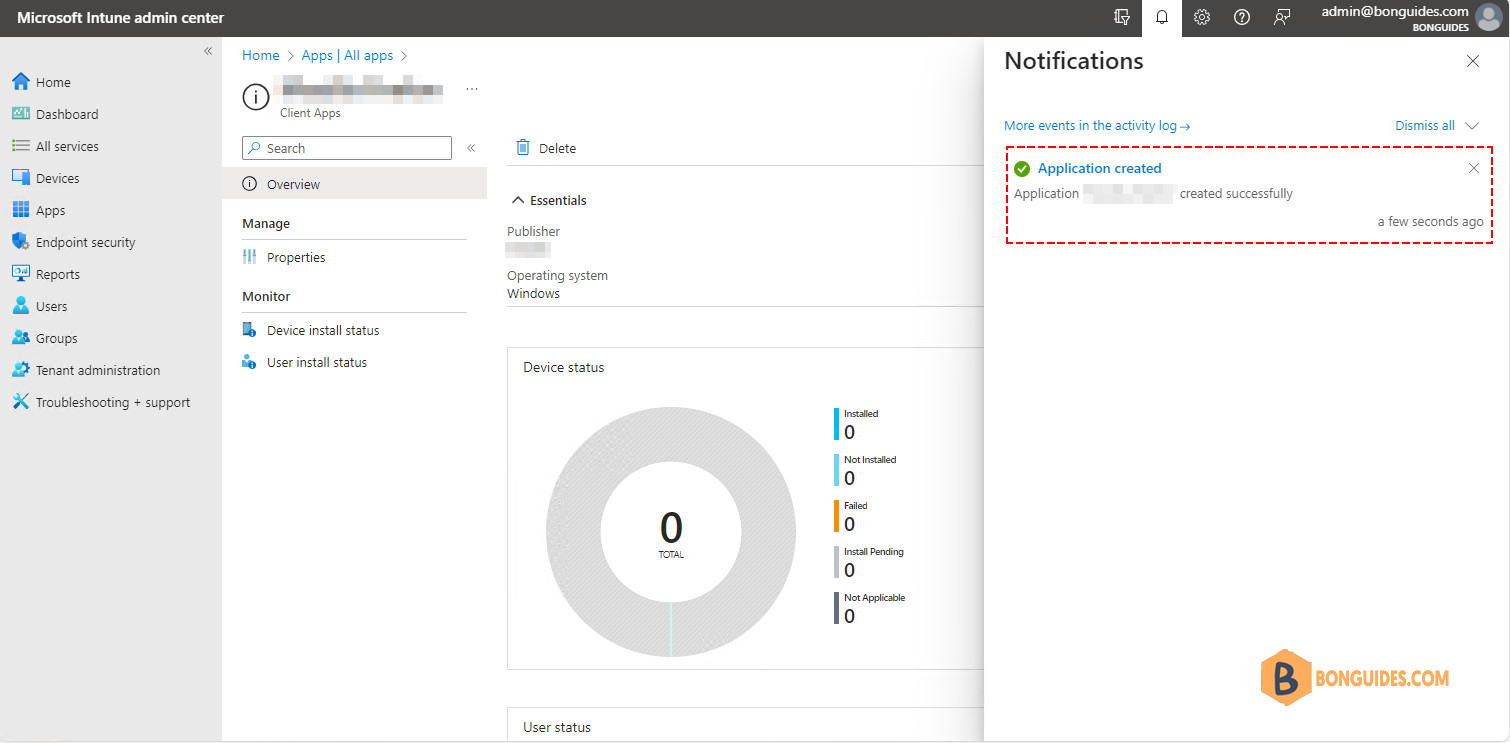Click into the Search input field
This screenshot has height=743, width=1510.
pos(347,148)
